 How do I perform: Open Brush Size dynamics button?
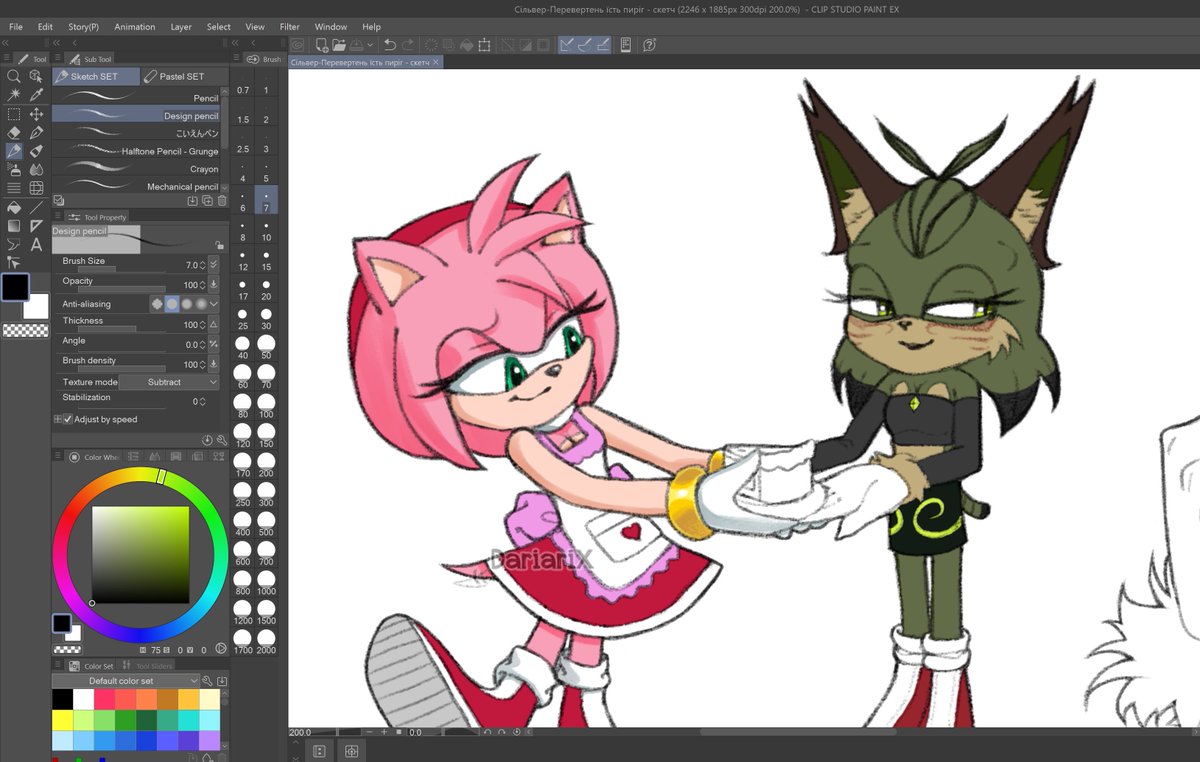[213, 265]
